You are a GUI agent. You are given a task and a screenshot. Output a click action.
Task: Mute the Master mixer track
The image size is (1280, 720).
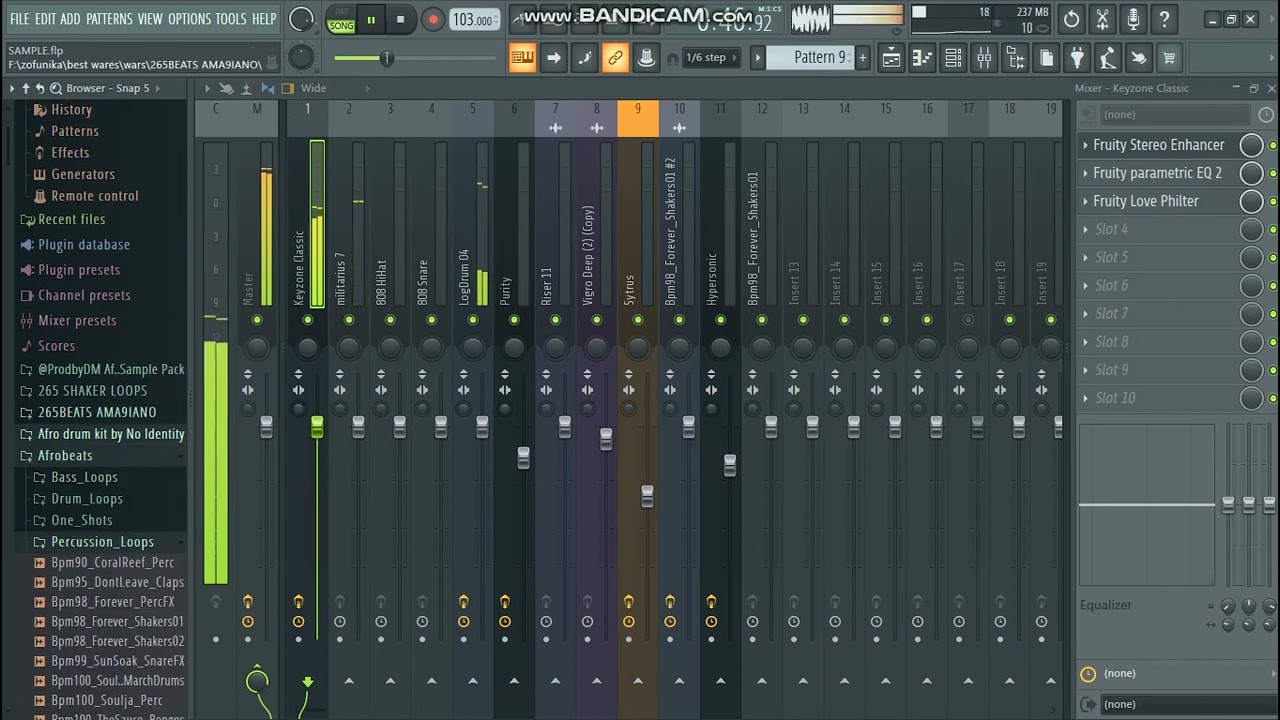click(x=257, y=320)
